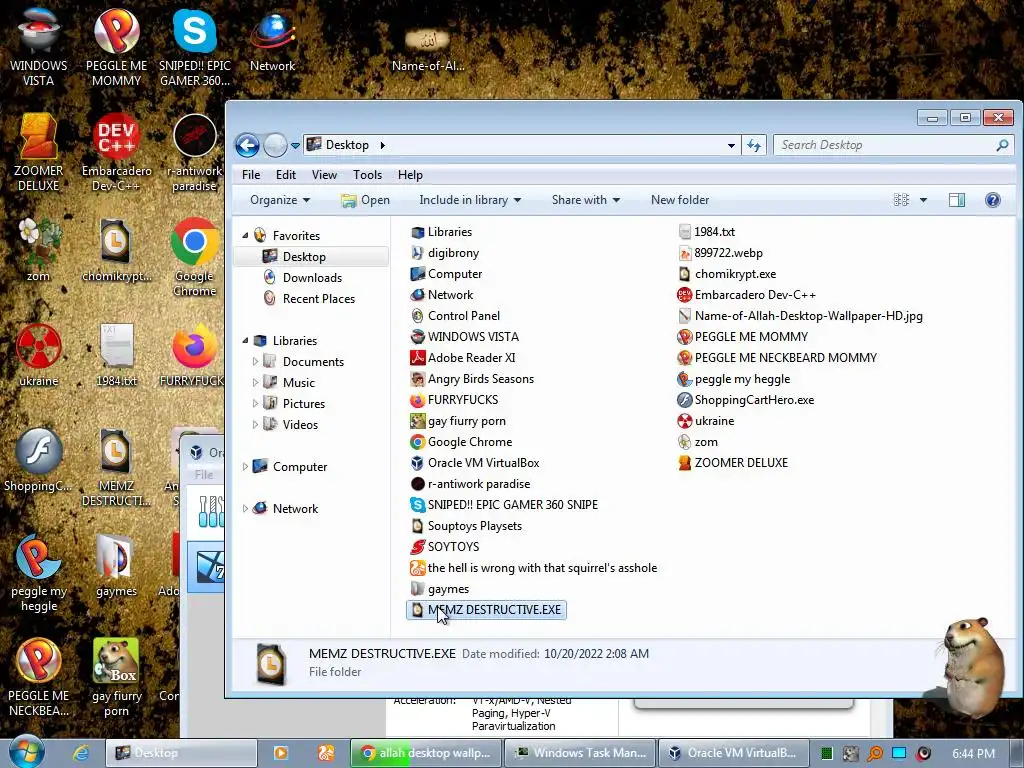Select the peggle my heggle desktop icon
Screen dimensions: 1024x768
click(39, 573)
